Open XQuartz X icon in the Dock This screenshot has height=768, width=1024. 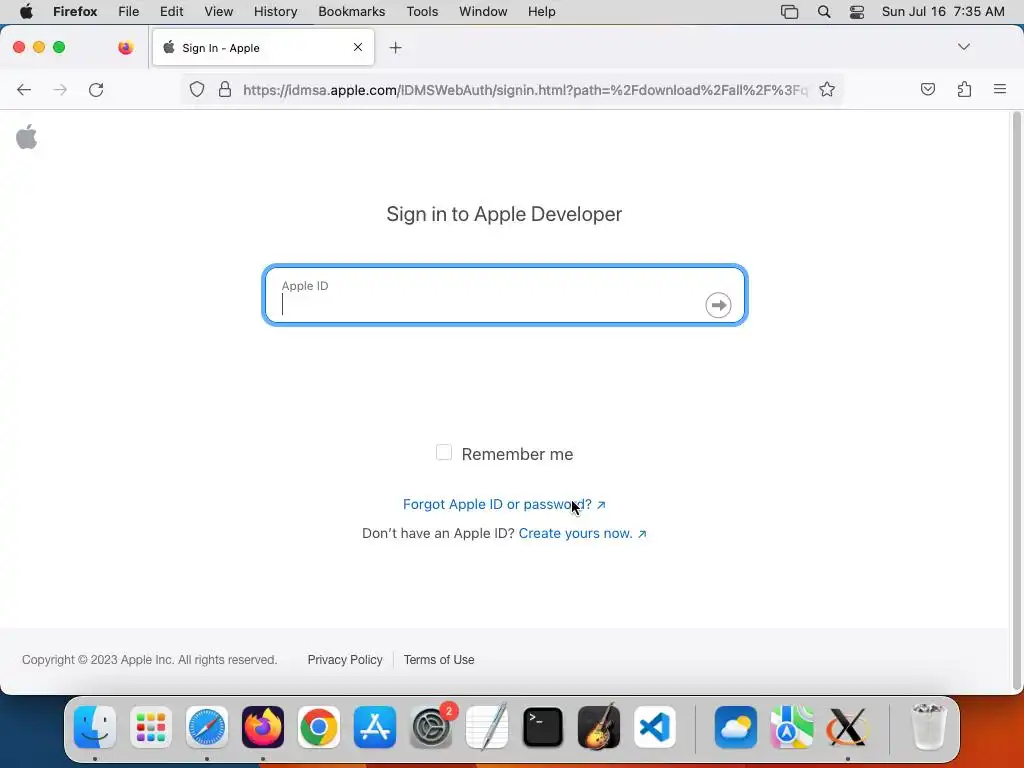(848, 727)
